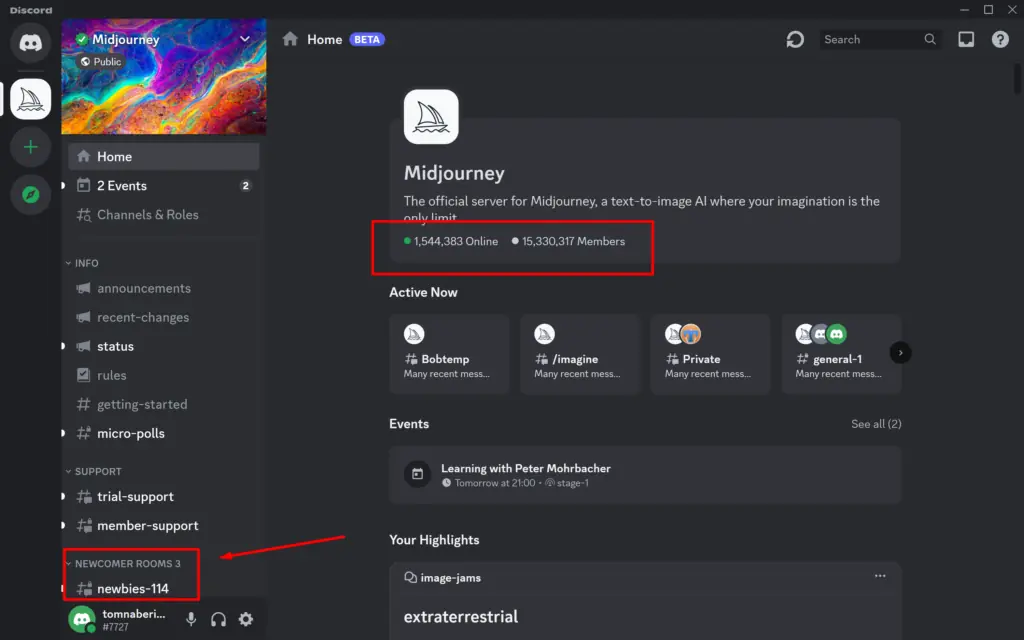Collapse the INFO category
The width and height of the screenshot is (1024, 640).
click(82, 263)
